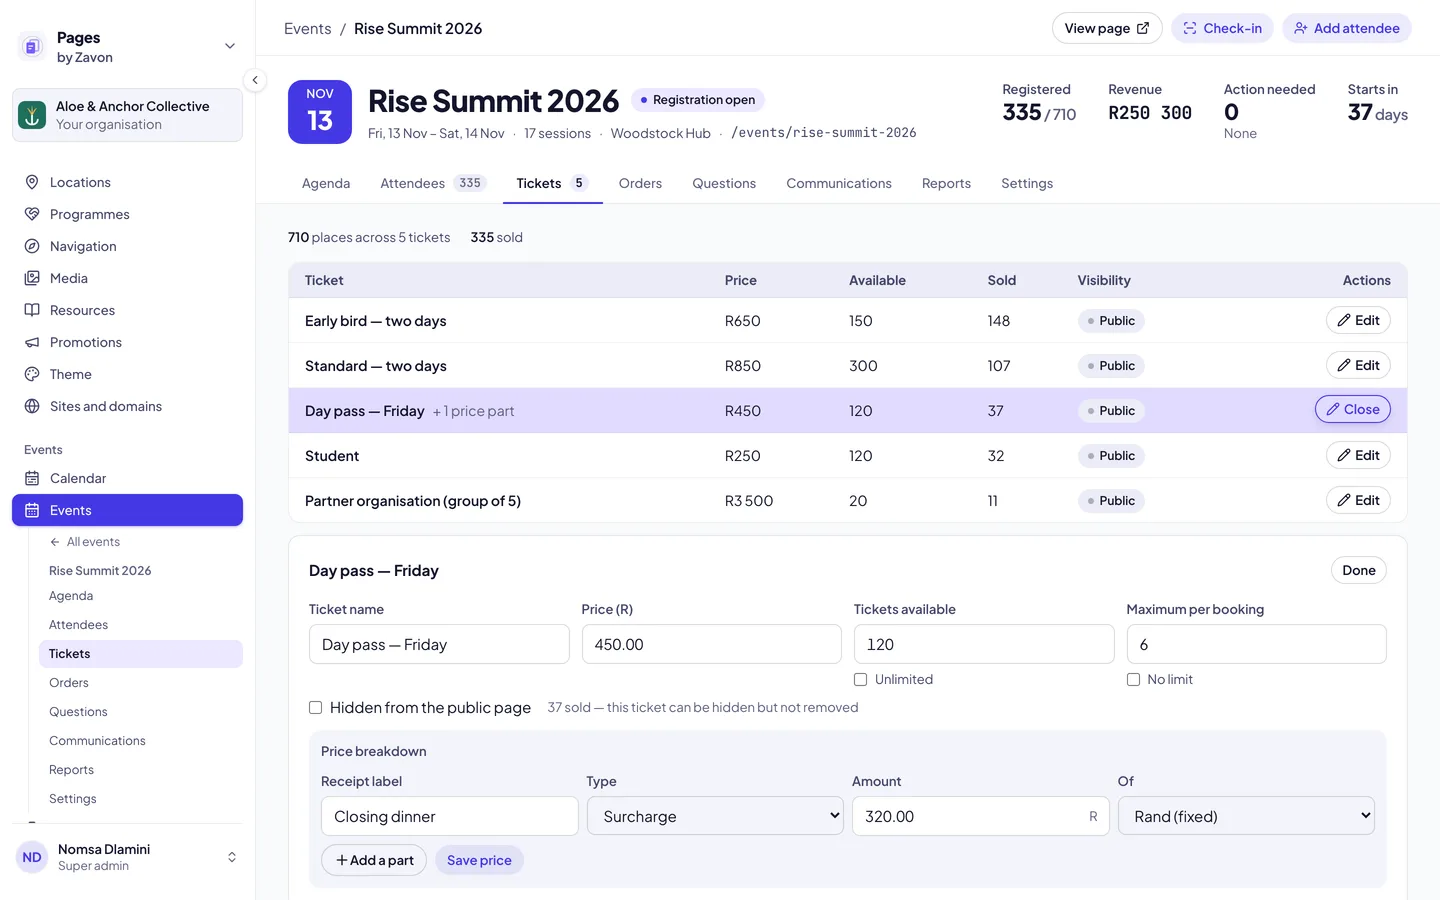
Task: Click the Ticket name input field
Action: 439,644
